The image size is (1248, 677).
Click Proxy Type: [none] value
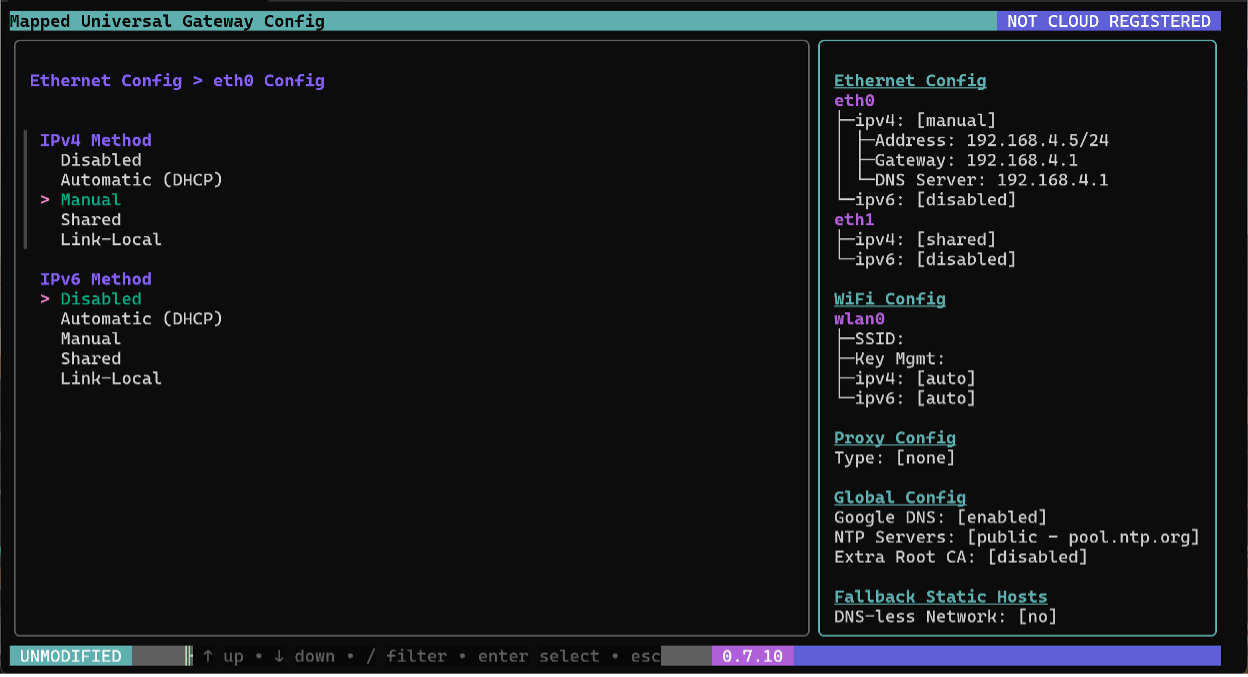(x=895, y=458)
